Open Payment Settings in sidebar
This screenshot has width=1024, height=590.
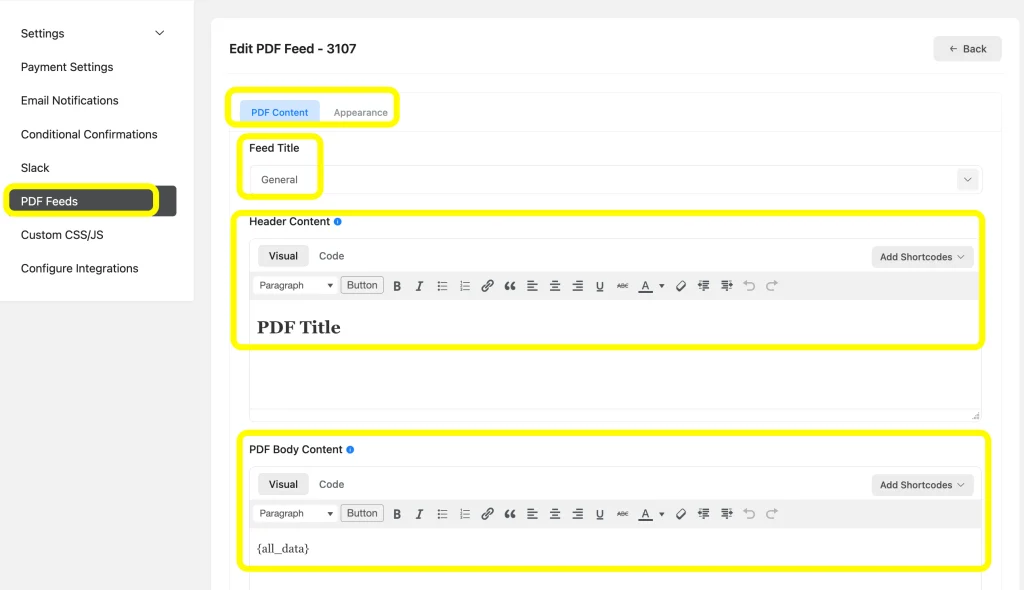point(67,67)
